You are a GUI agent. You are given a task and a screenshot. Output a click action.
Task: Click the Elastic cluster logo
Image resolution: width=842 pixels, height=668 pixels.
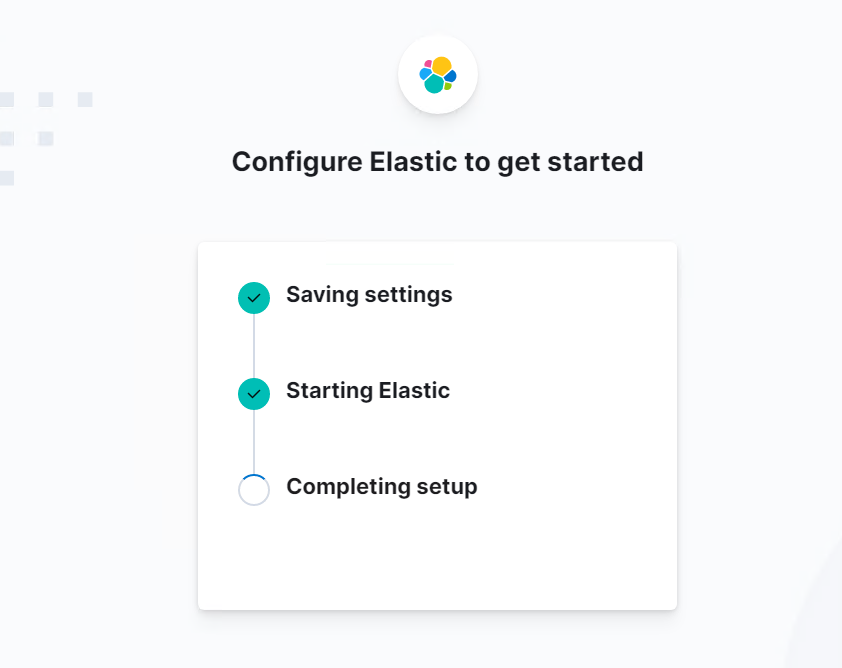[x=438, y=75]
